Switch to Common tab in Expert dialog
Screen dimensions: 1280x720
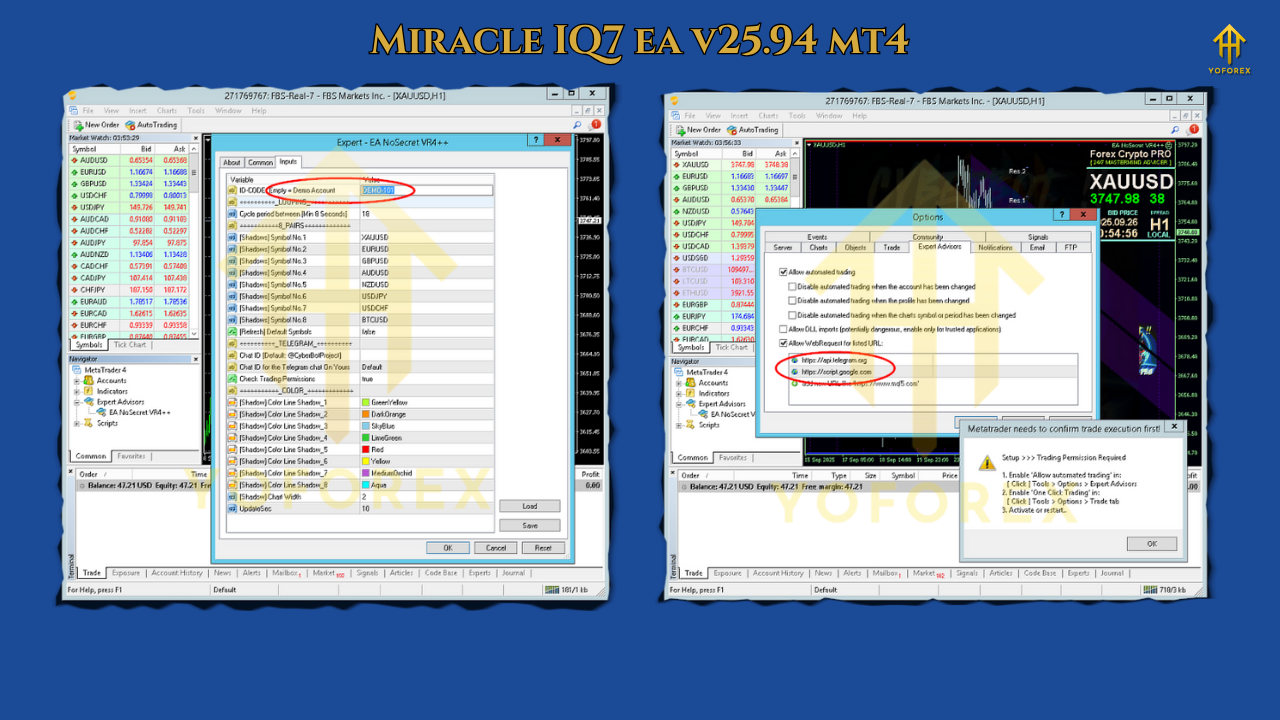click(260, 162)
